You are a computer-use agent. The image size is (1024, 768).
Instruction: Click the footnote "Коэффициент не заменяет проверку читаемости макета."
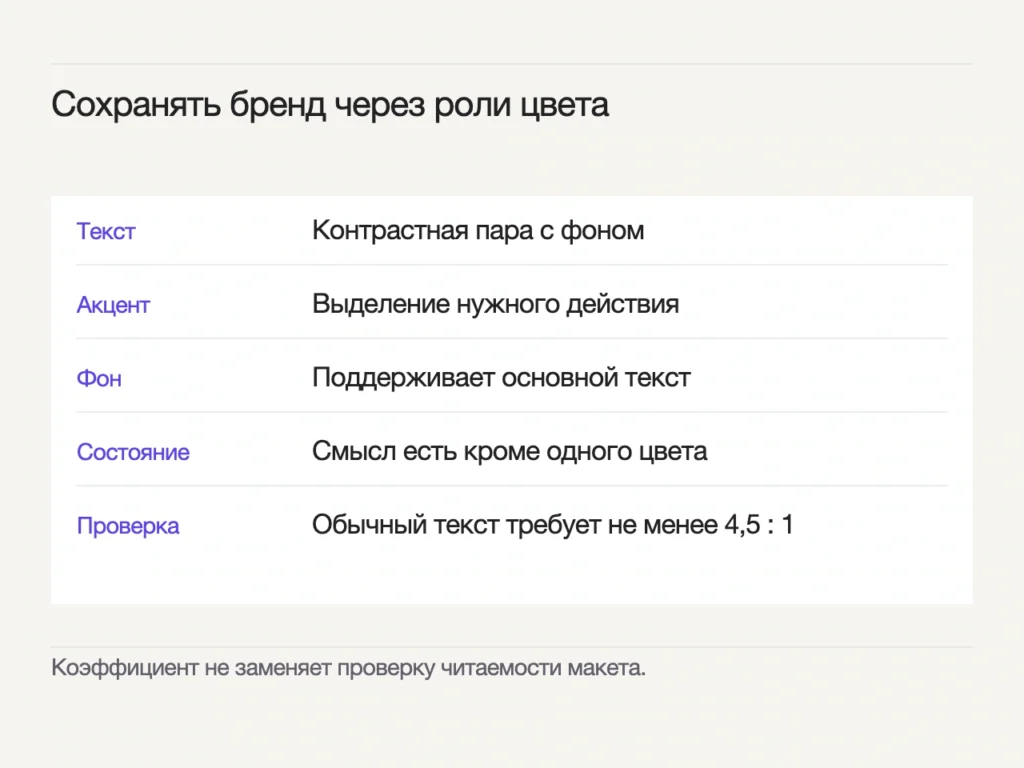[349, 668]
